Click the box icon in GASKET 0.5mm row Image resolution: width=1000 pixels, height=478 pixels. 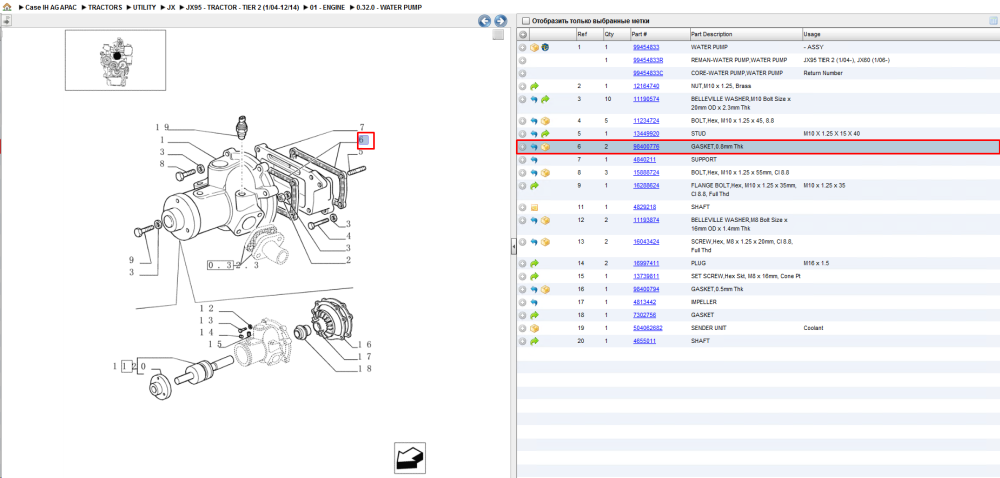click(545, 289)
